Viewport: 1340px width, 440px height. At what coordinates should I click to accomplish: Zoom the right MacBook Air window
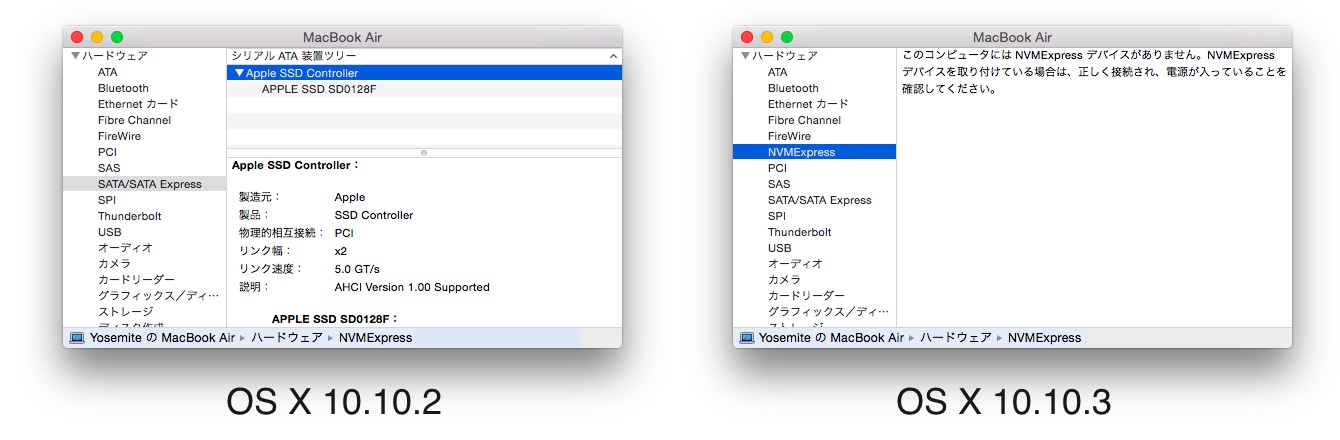787,37
